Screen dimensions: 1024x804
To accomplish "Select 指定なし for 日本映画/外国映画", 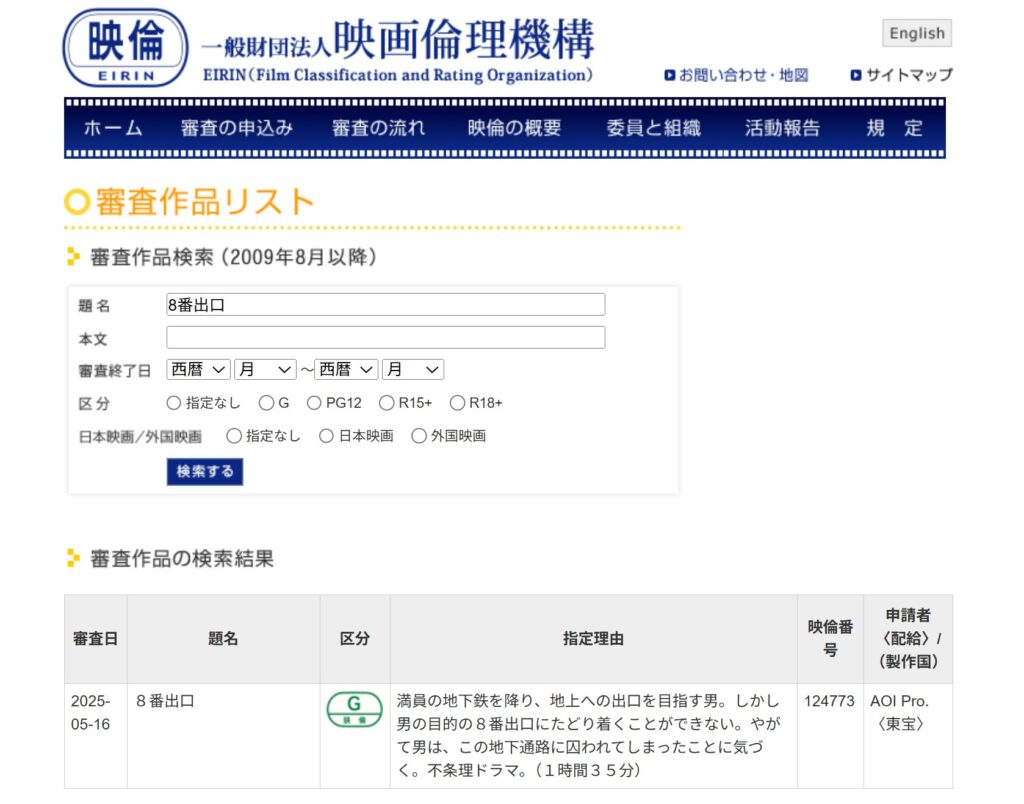I will [x=234, y=436].
